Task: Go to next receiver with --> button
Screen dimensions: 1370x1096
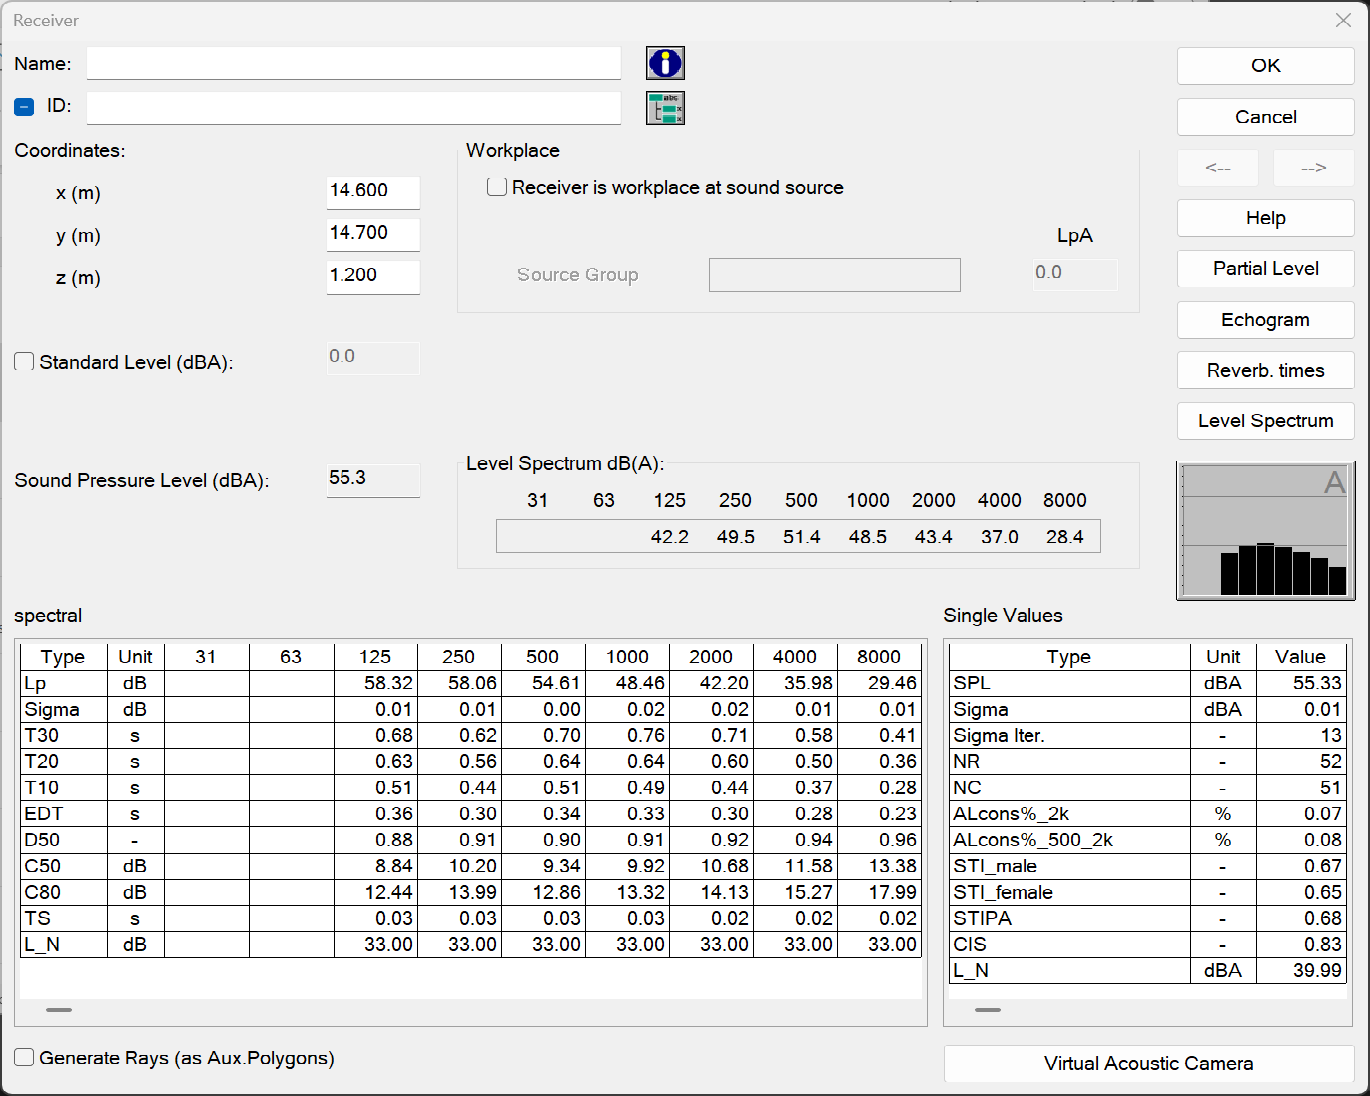Action: tap(1313, 168)
